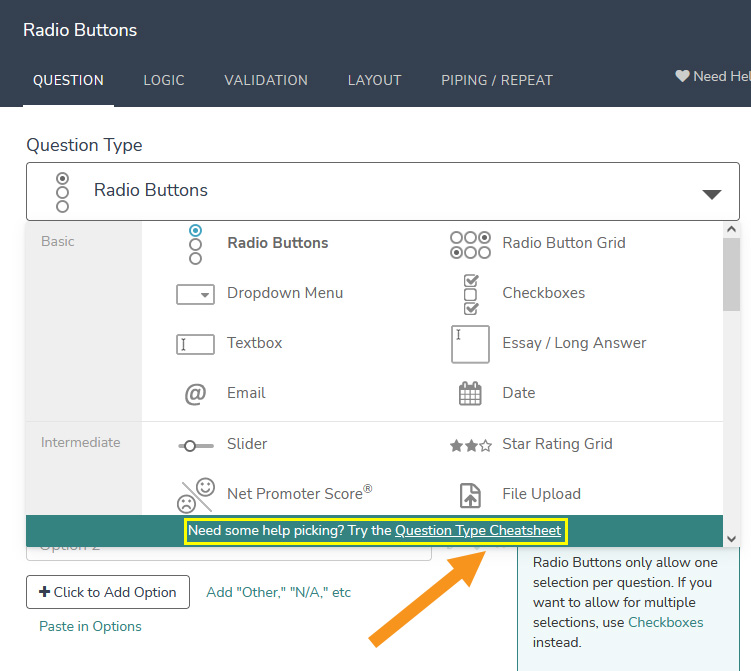Open the Question Type Cheatsheet link
This screenshot has width=751, height=671.
click(x=478, y=531)
